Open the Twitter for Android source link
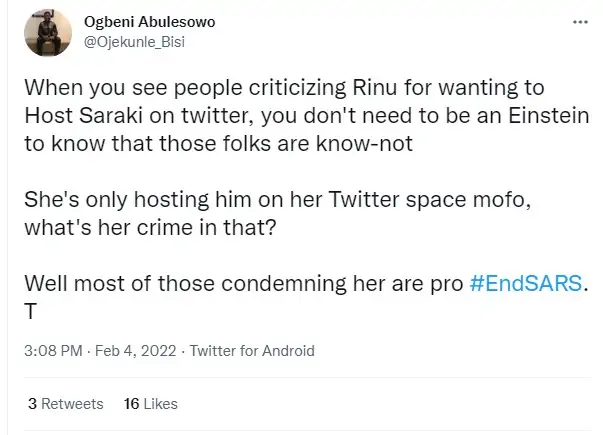The width and height of the screenshot is (603, 435). point(250,350)
